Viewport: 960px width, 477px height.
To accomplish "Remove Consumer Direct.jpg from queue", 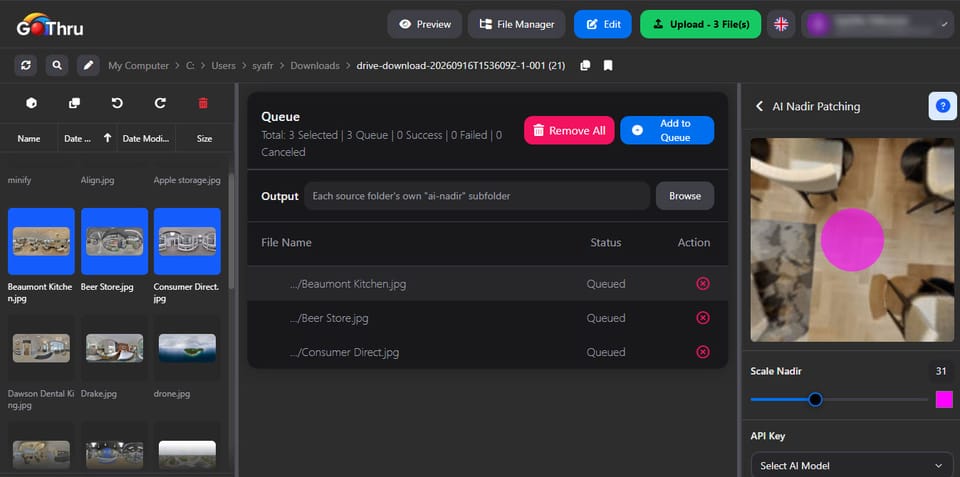I will [x=703, y=352].
